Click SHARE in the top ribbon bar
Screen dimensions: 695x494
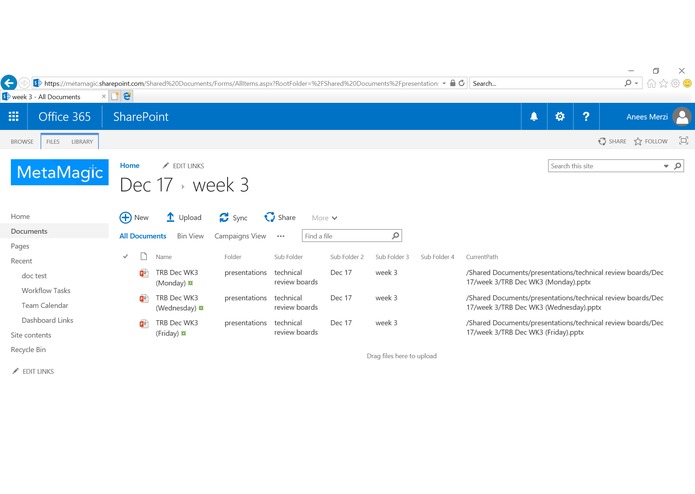tap(612, 141)
